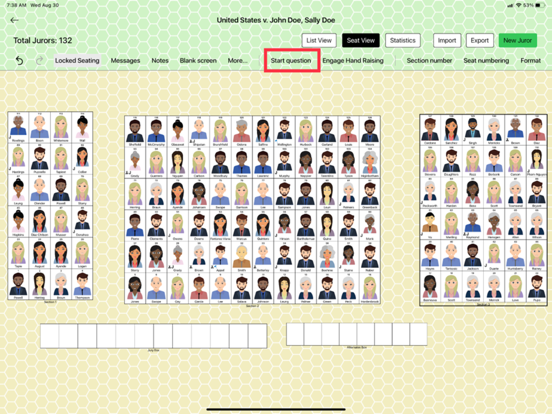Tap the first empty Jury Box seat
Viewport: 552px width, 414px height.
[x=50, y=336]
